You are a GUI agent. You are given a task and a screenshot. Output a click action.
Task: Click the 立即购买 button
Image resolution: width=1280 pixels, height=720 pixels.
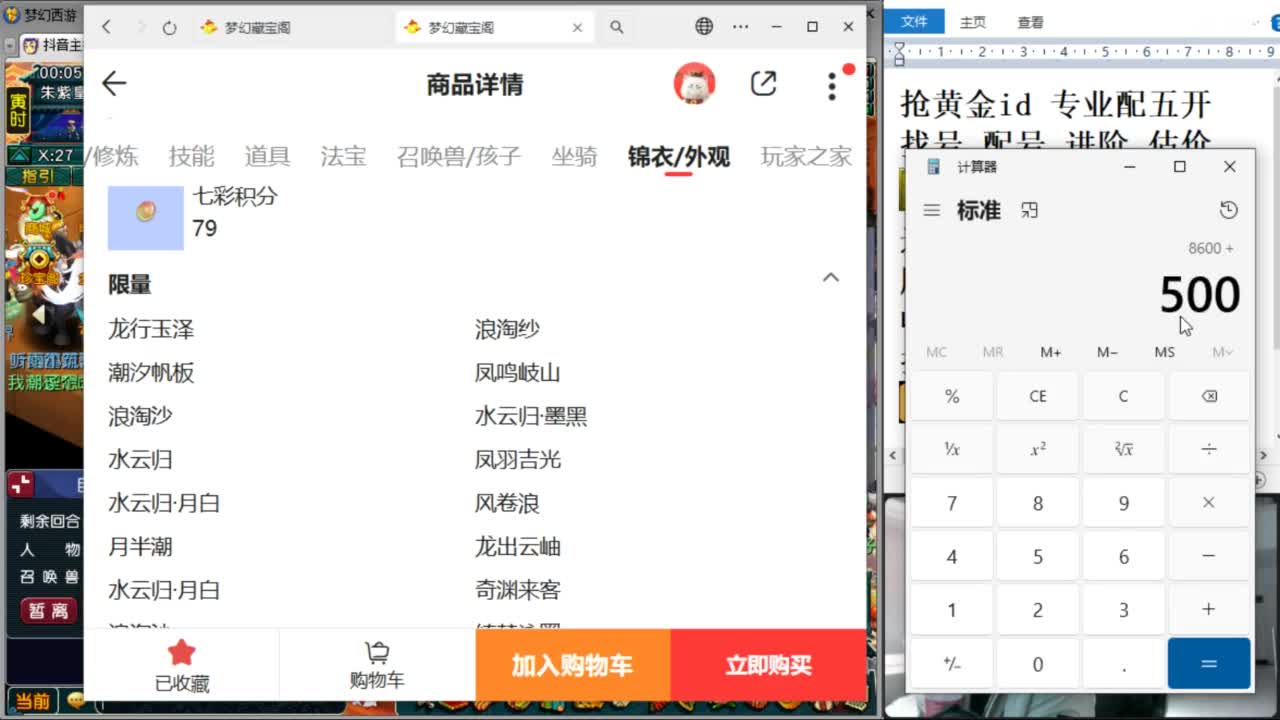(768, 665)
